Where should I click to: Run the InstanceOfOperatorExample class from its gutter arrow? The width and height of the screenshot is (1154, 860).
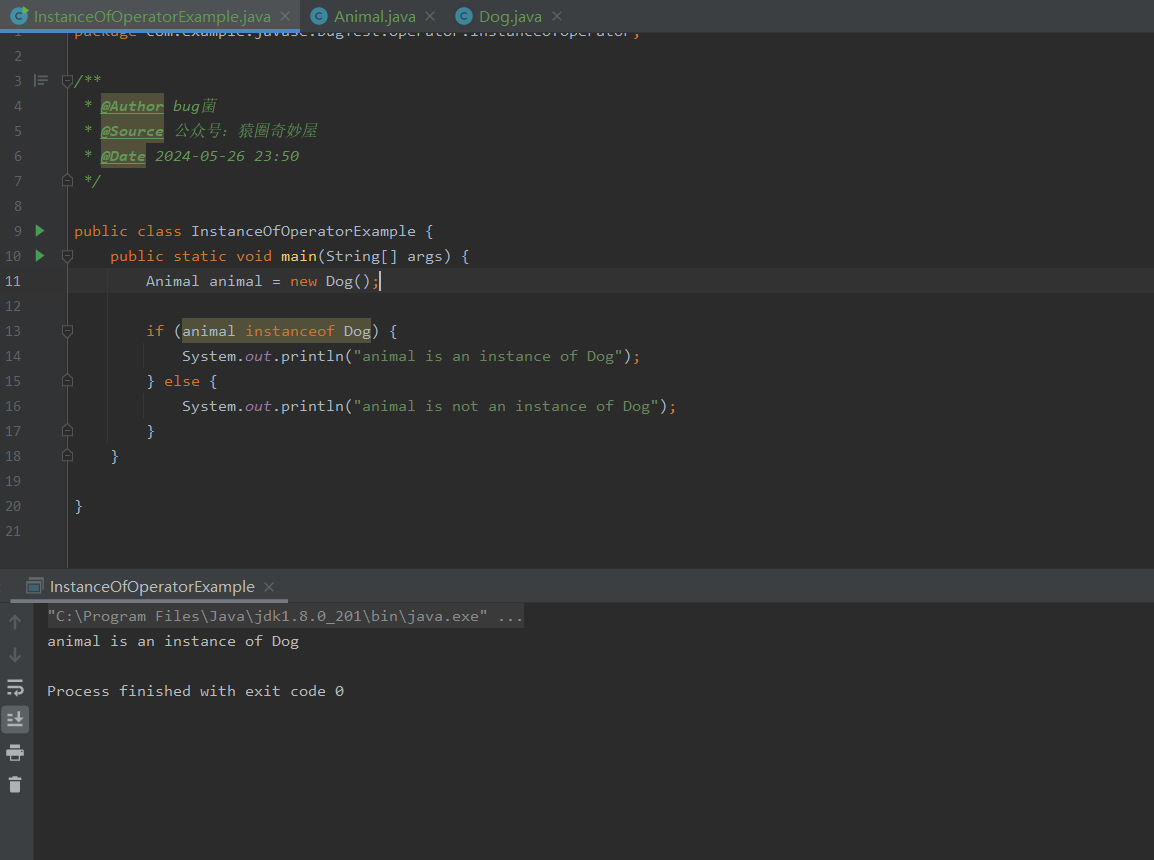tap(40, 231)
